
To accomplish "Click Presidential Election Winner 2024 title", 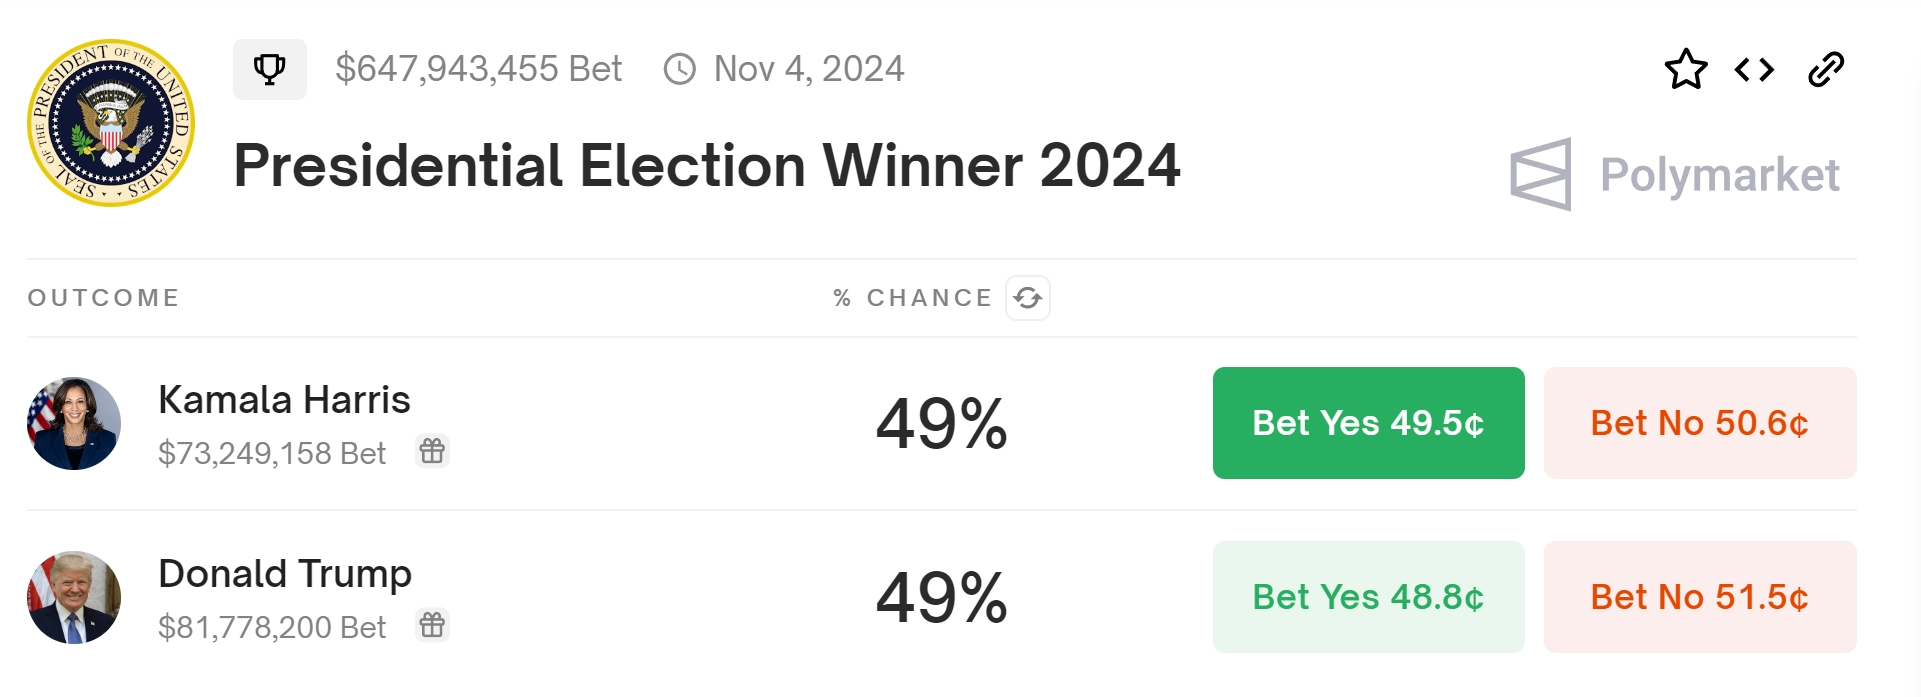I will point(707,165).
